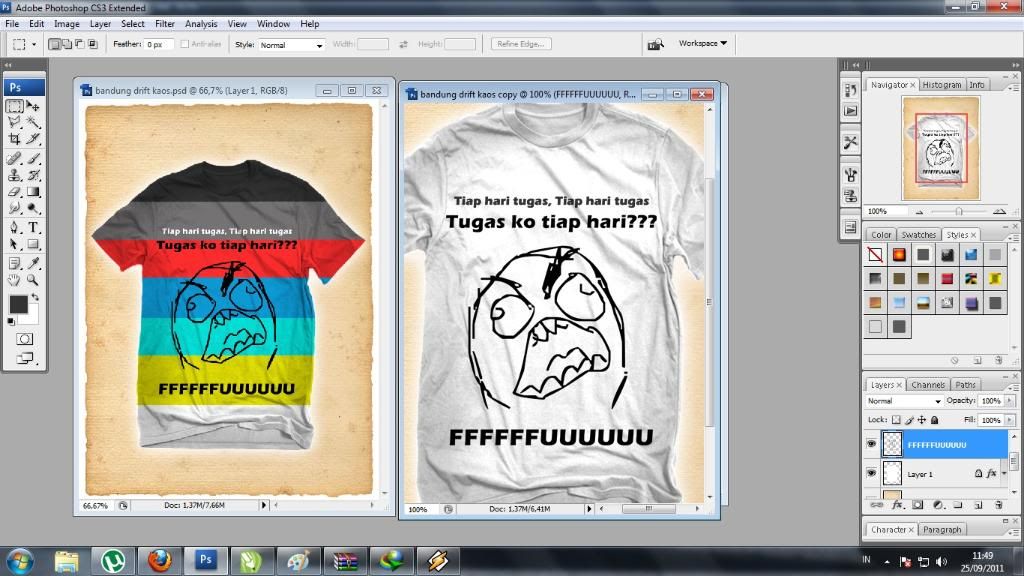
Task: Hide the FFFFFFUUUUUU layer
Action: tap(871, 444)
